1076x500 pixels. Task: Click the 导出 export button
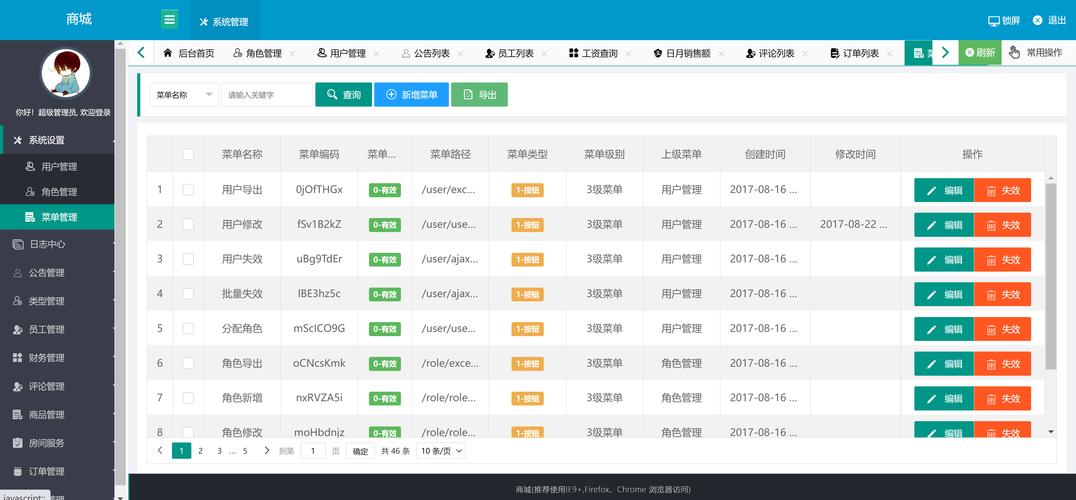point(479,95)
